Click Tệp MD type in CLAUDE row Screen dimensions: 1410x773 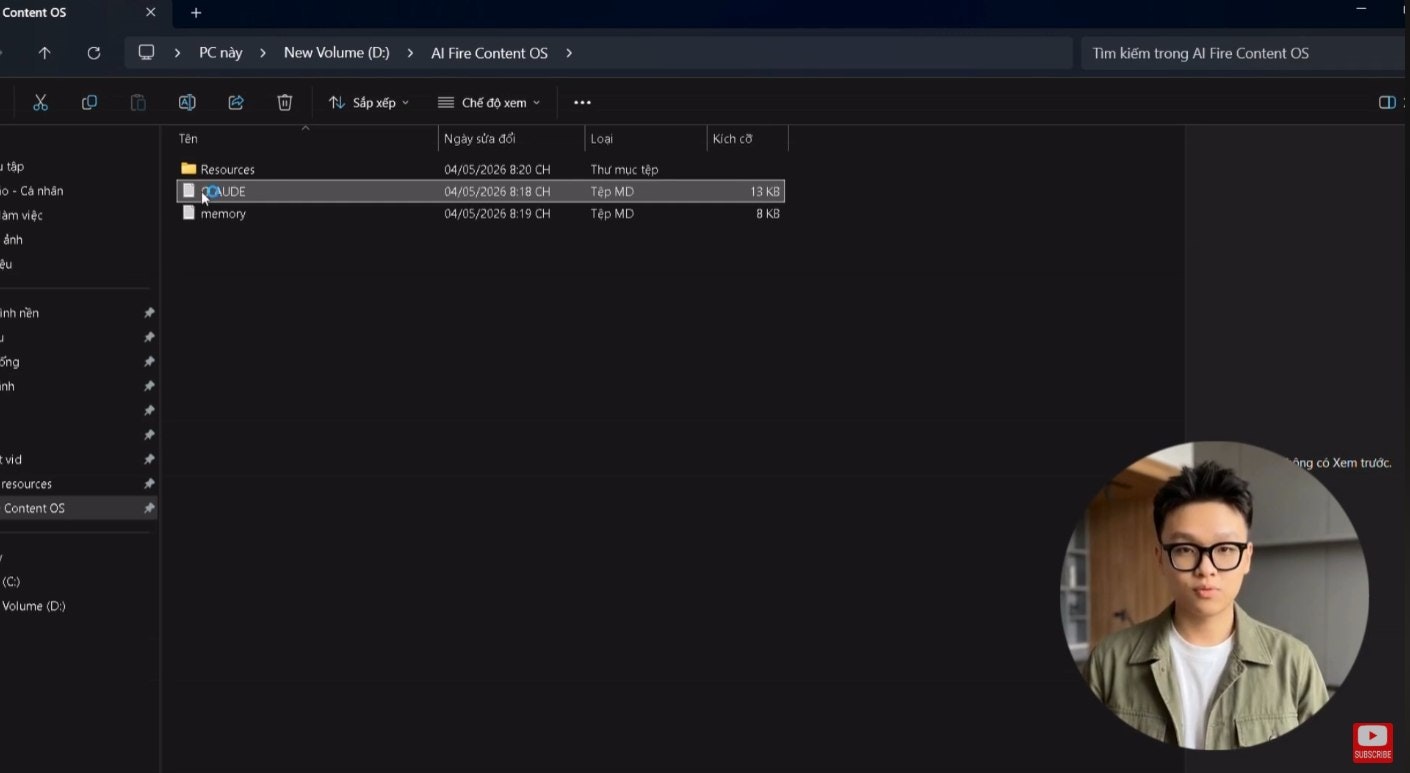(612, 191)
